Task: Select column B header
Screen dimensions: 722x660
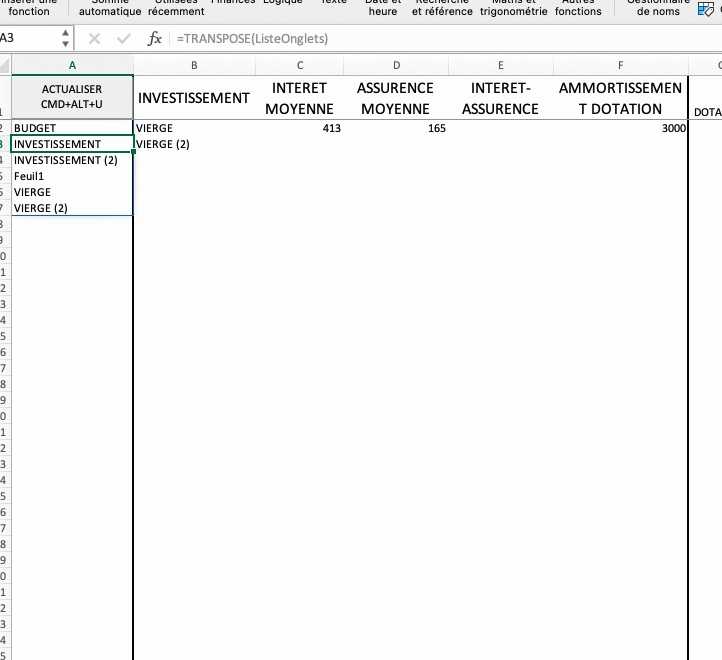Action: click(x=194, y=65)
